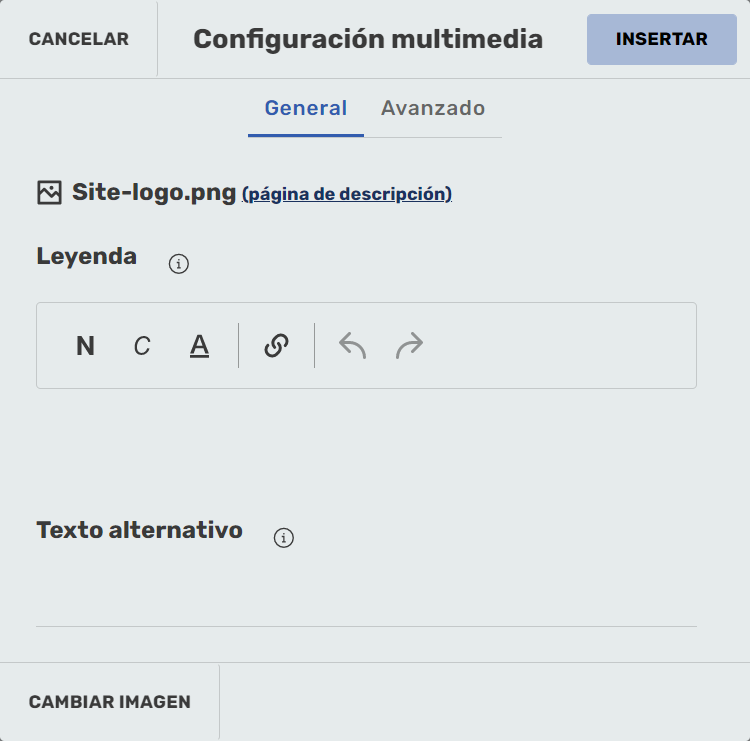Viewport: 750px width, 741px height.
Task: Click the insert link chain icon
Action: 276,346
